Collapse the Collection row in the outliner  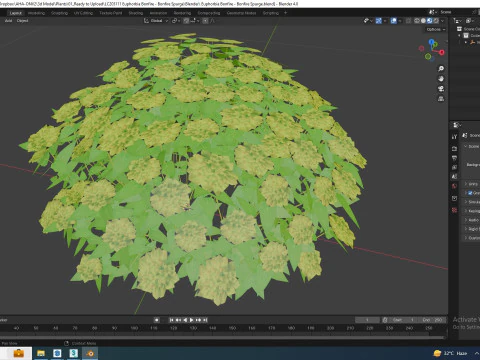point(459,35)
